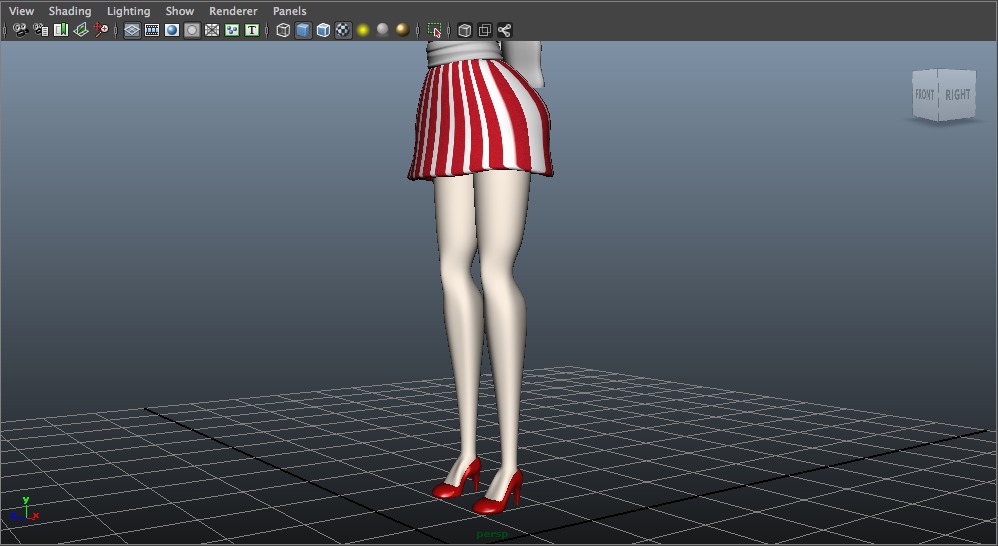The height and width of the screenshot is (546, 998).
Task: Toggle the safe action icon
Action: 232,30
